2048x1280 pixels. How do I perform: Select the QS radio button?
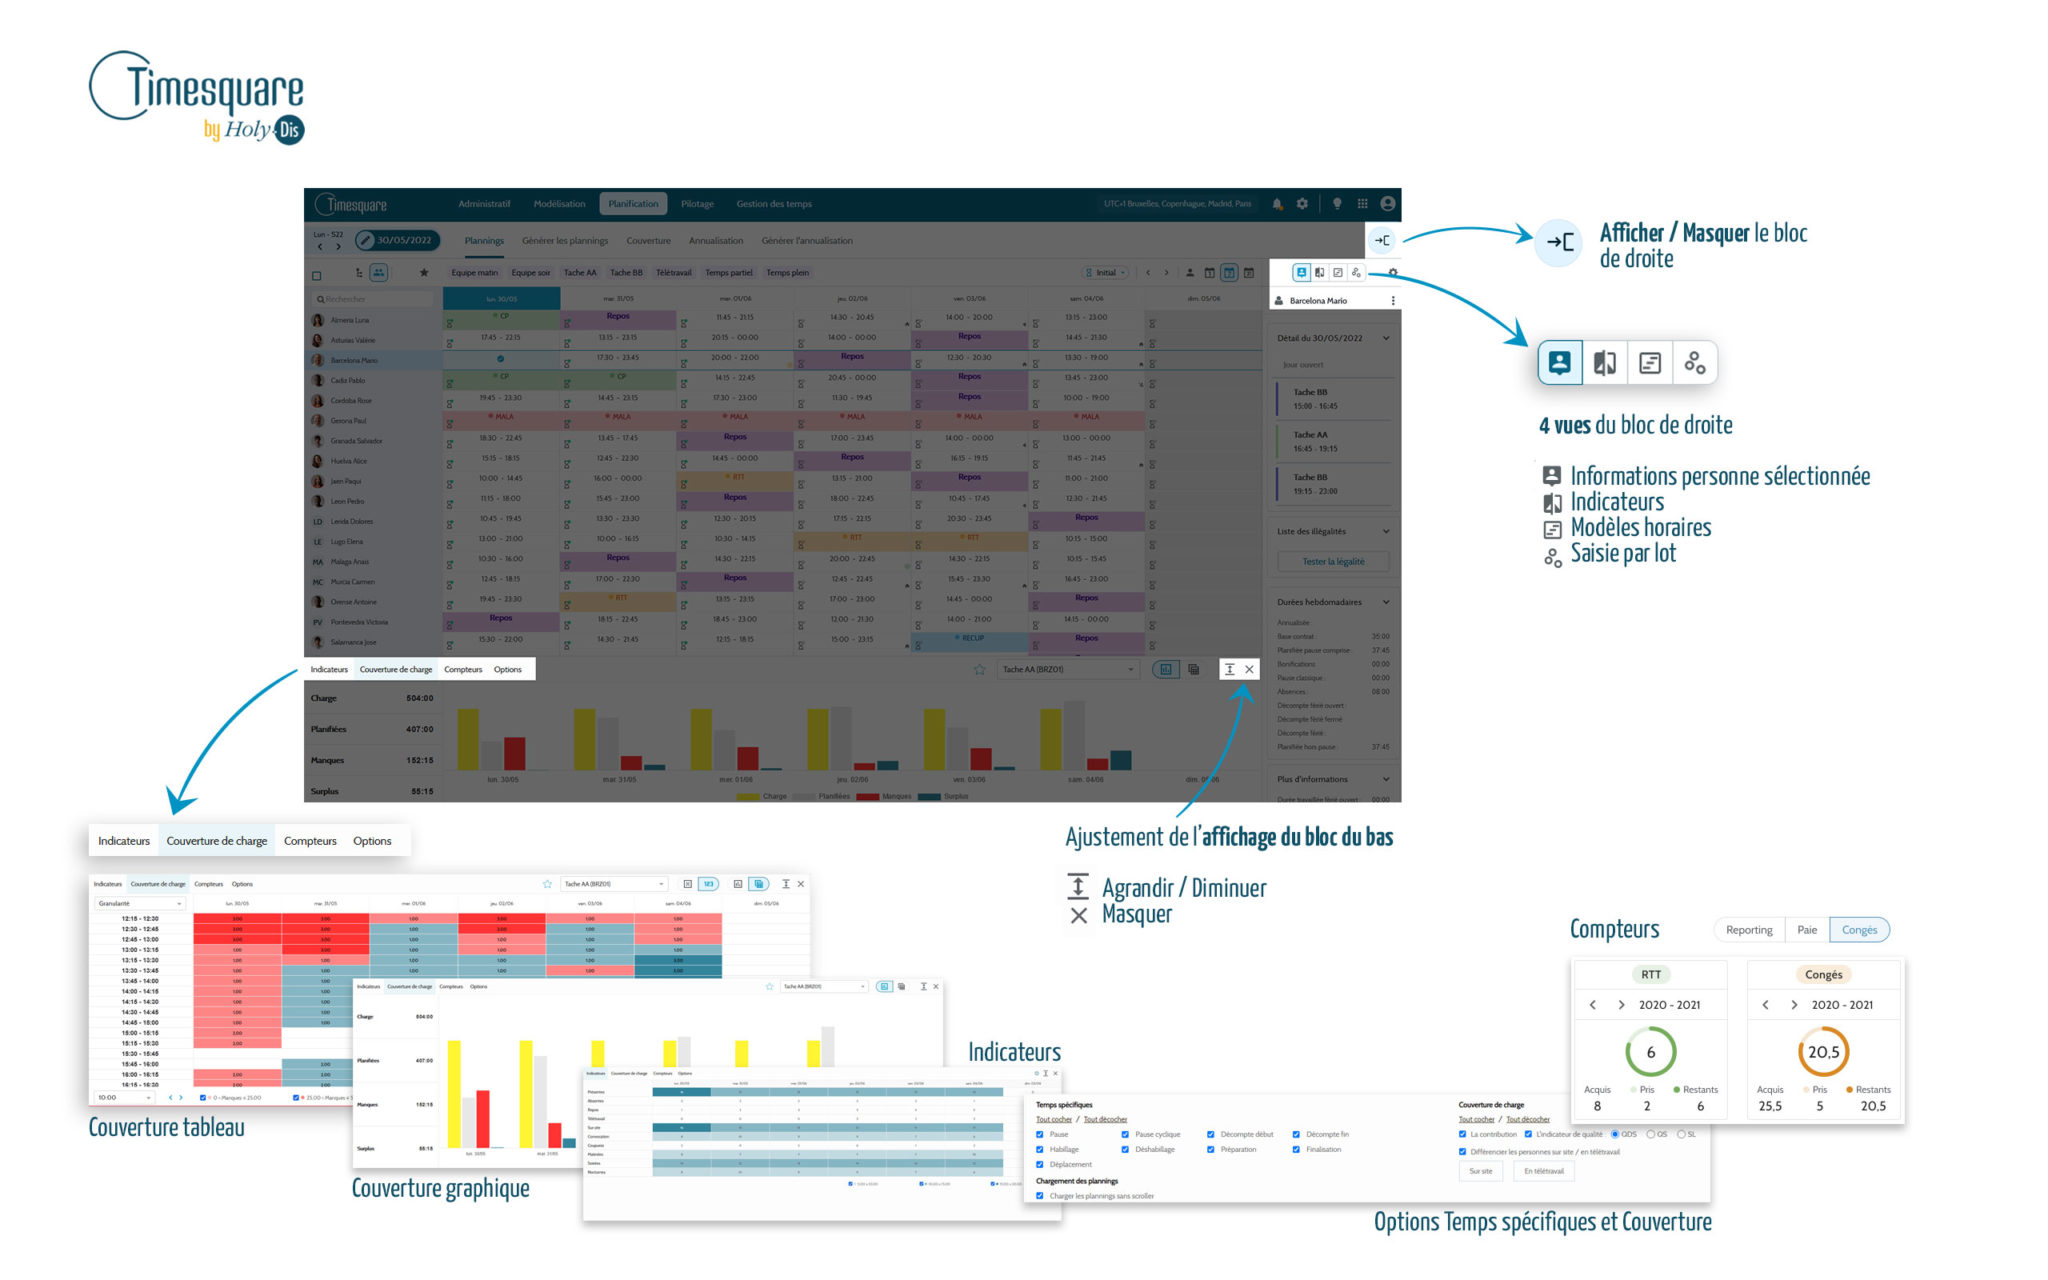[1651, 1134]
